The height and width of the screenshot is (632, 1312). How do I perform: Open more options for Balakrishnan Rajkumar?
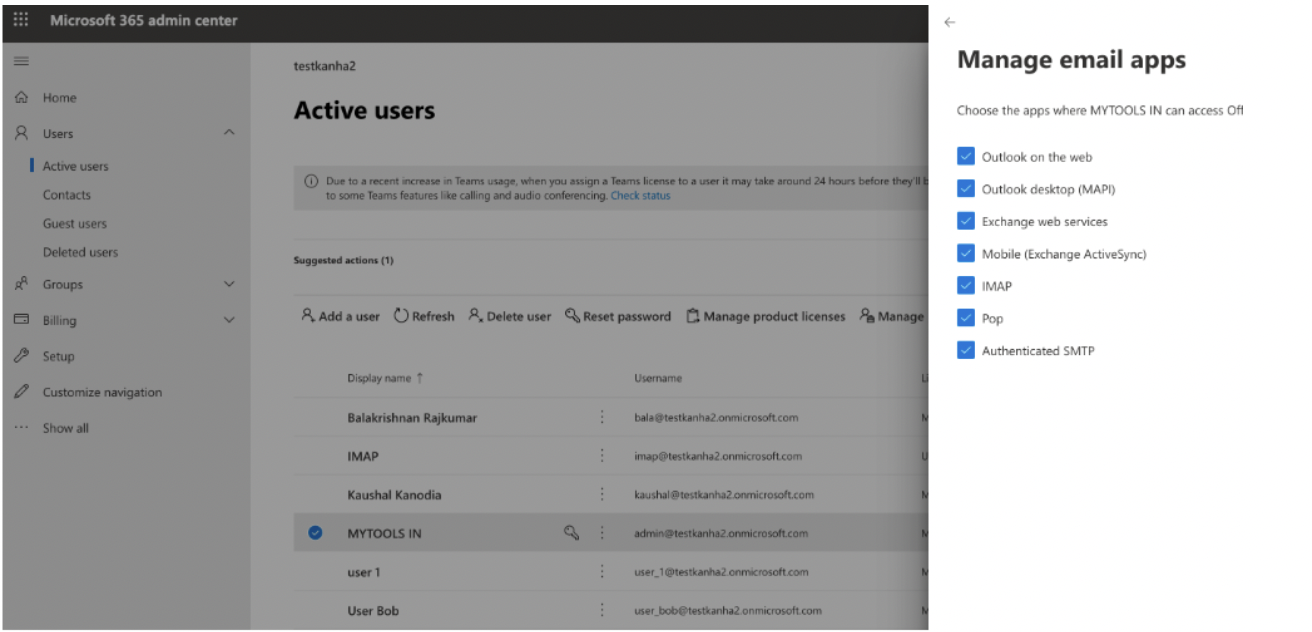(x=602, y=417)
